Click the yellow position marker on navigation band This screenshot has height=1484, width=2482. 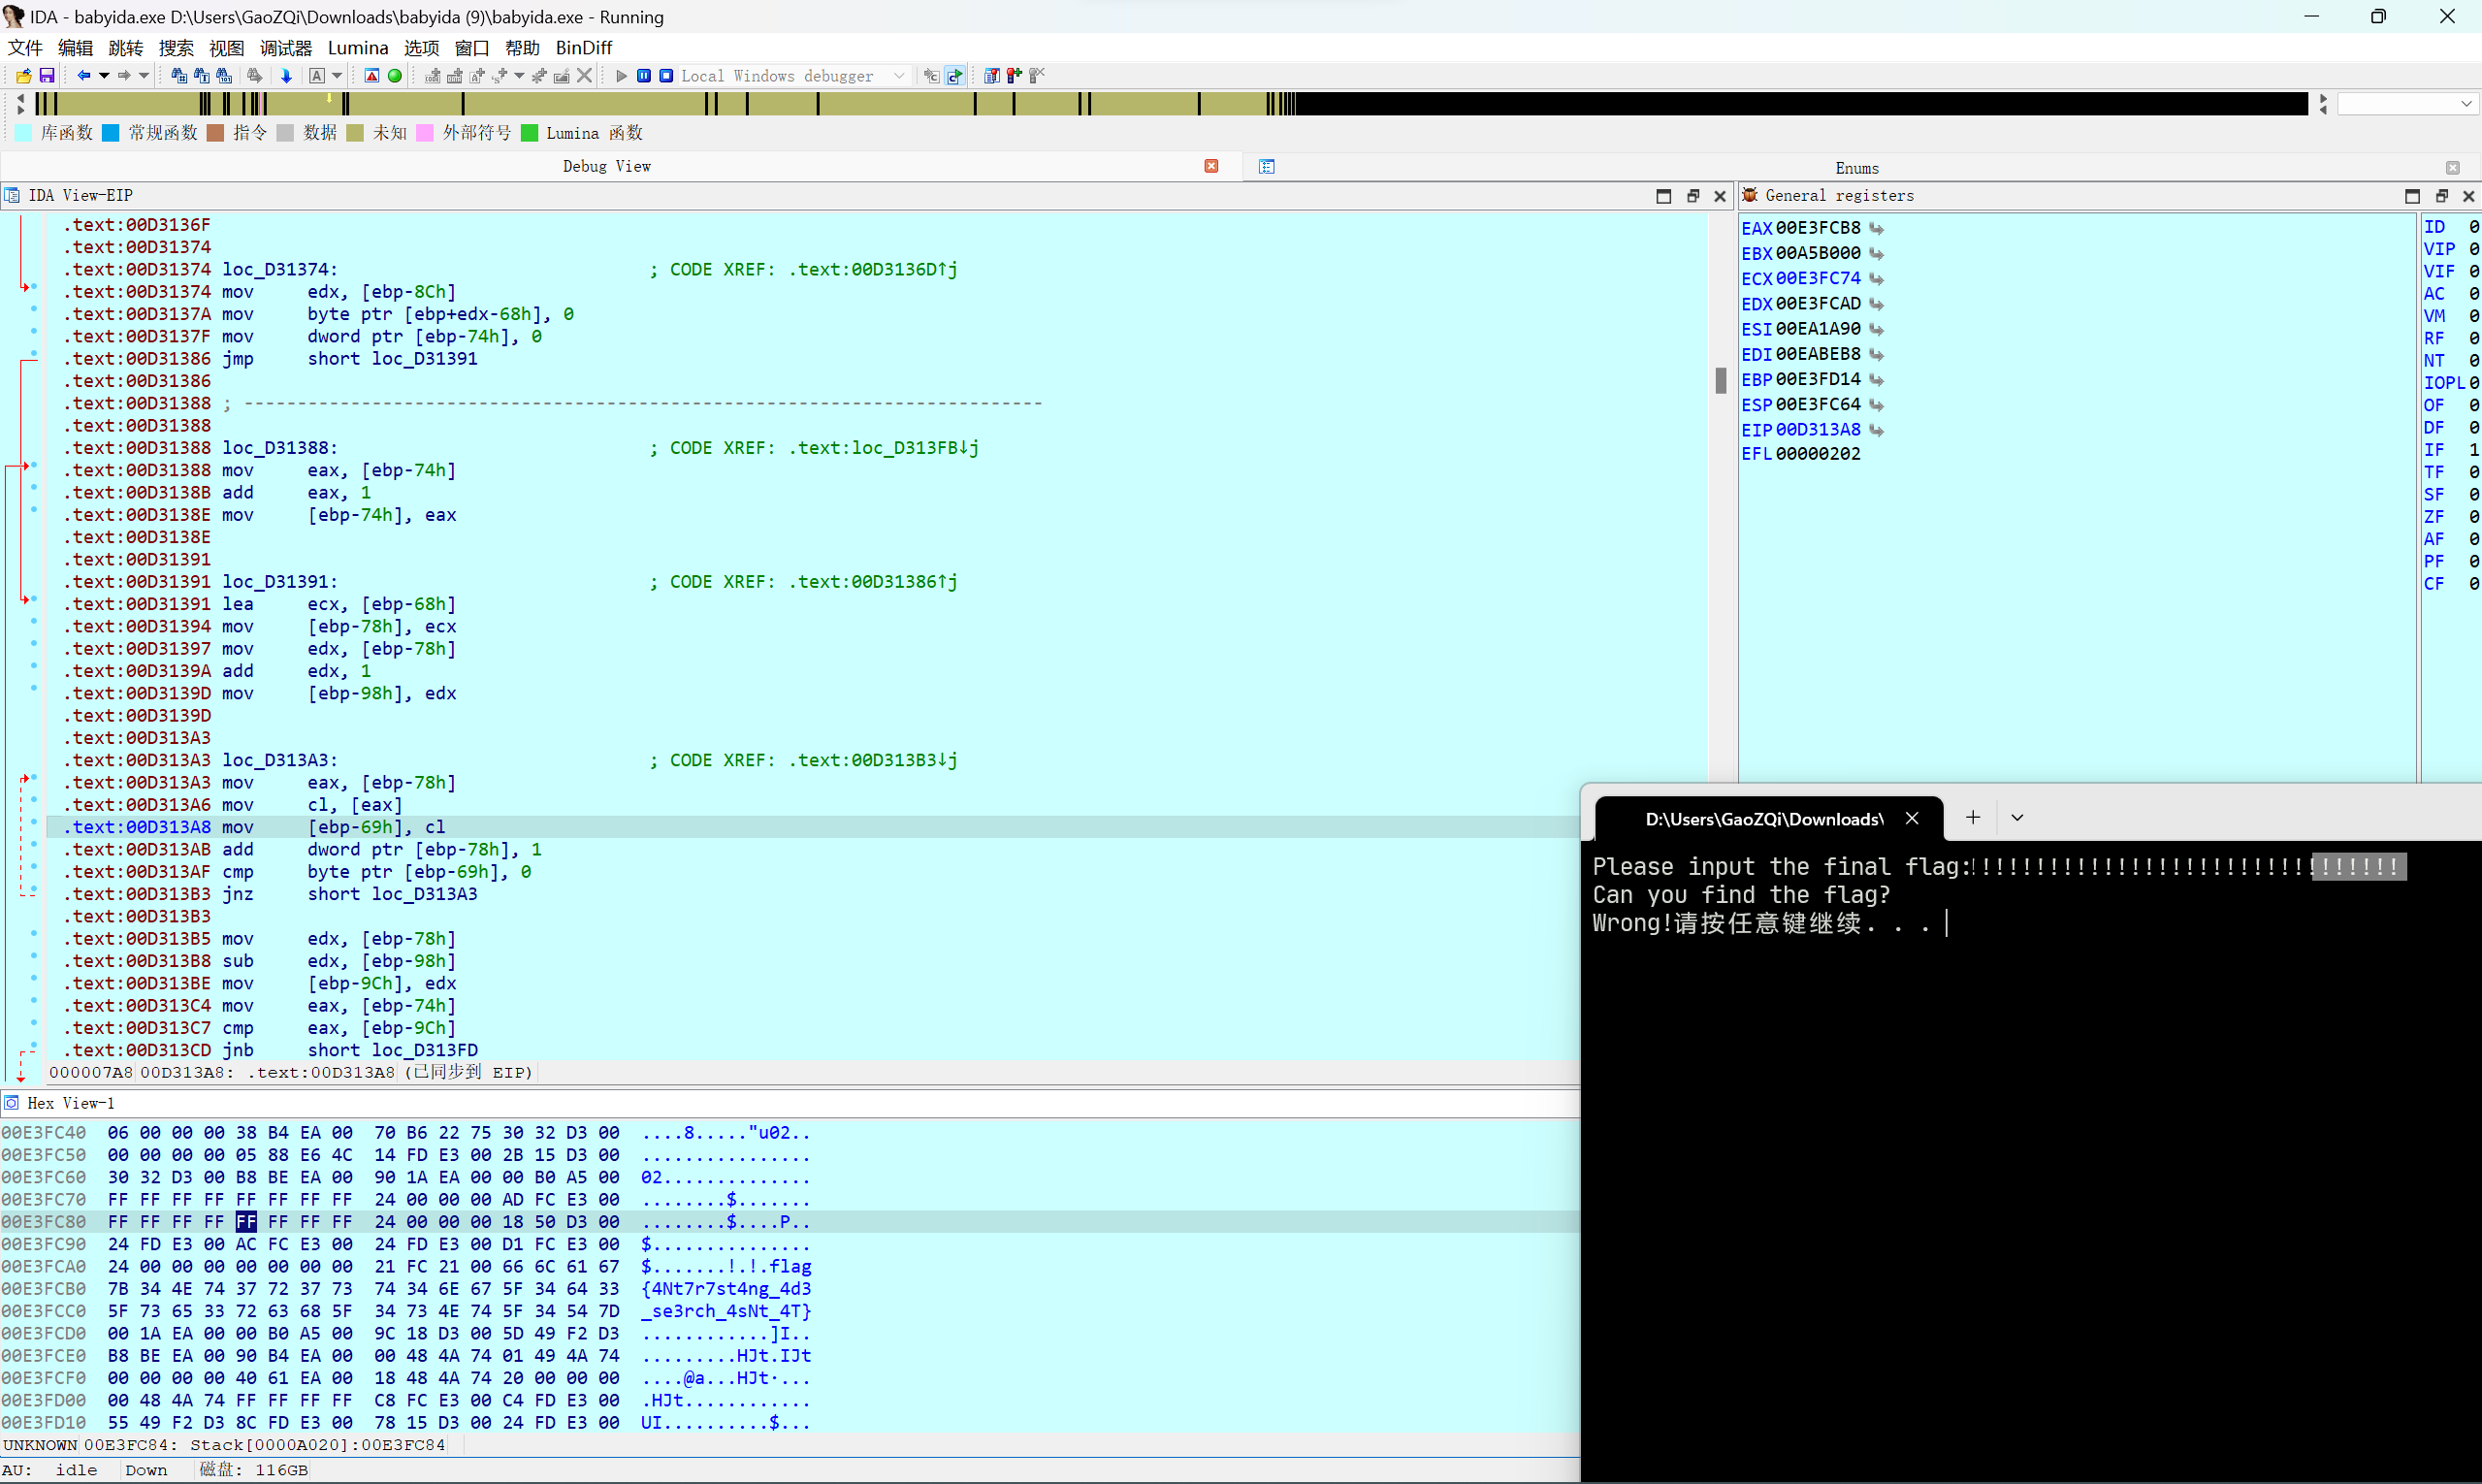(x=328, y=98)
